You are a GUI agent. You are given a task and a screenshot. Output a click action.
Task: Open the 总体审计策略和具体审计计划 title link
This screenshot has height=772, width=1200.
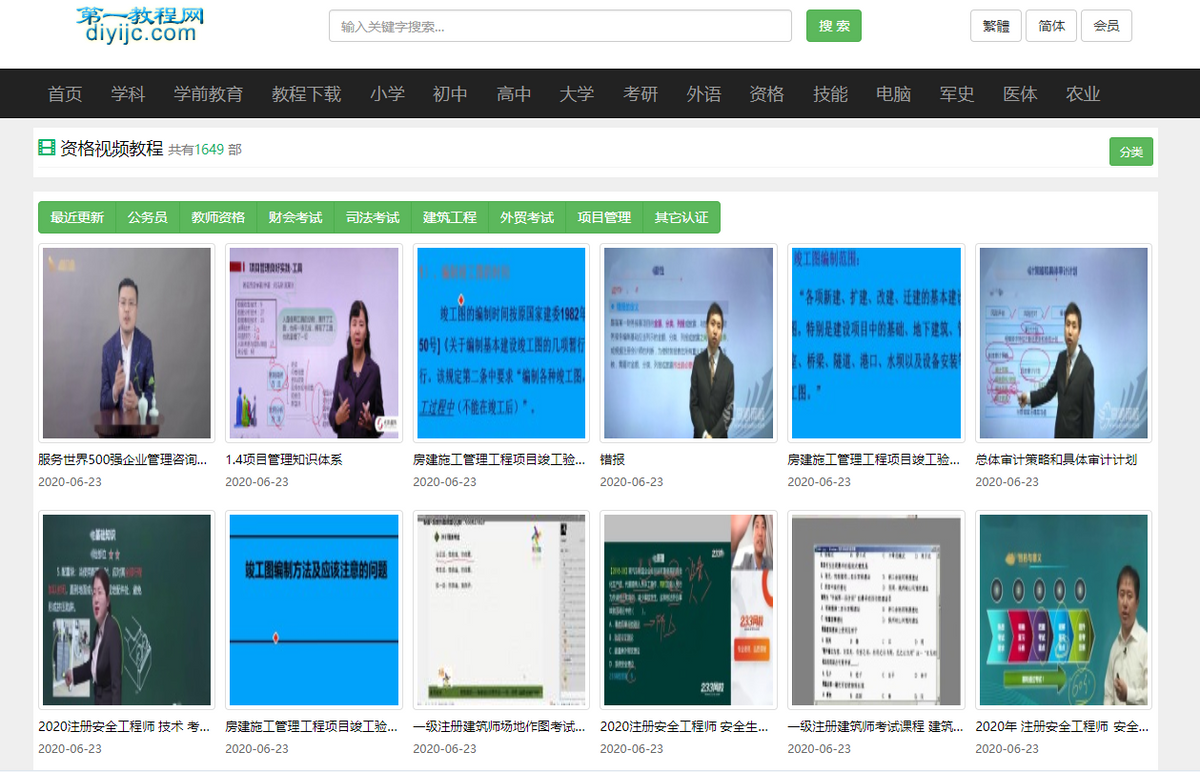(1055, 460)
